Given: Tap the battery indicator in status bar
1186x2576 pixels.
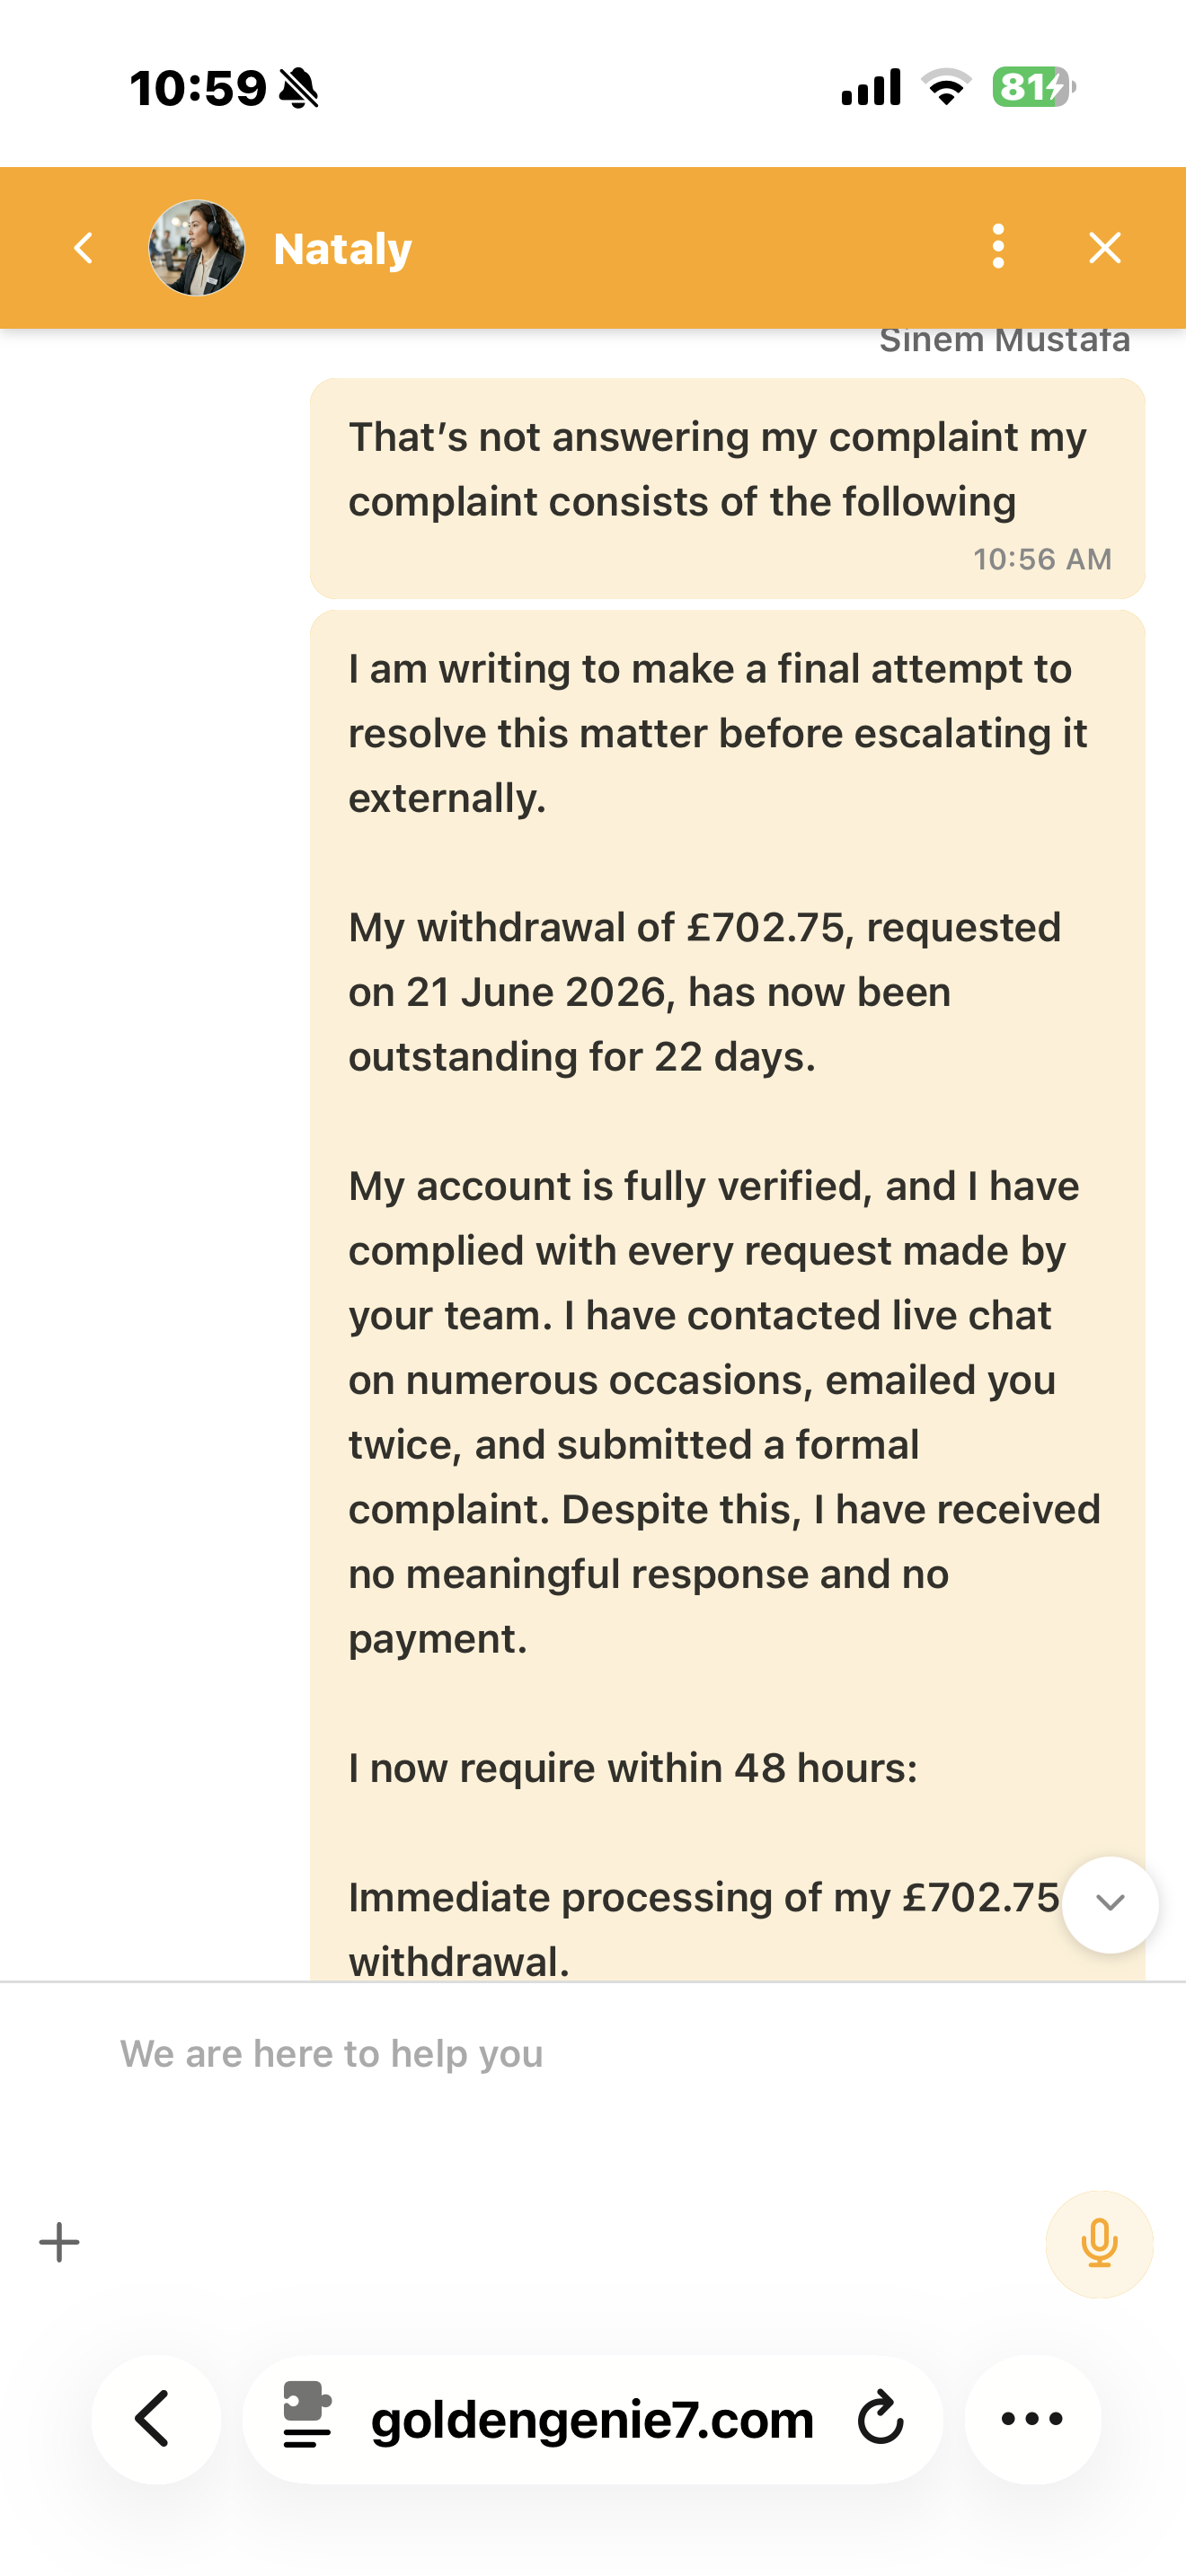Looking at the screenshot, I should click(x=1034, y=87).
